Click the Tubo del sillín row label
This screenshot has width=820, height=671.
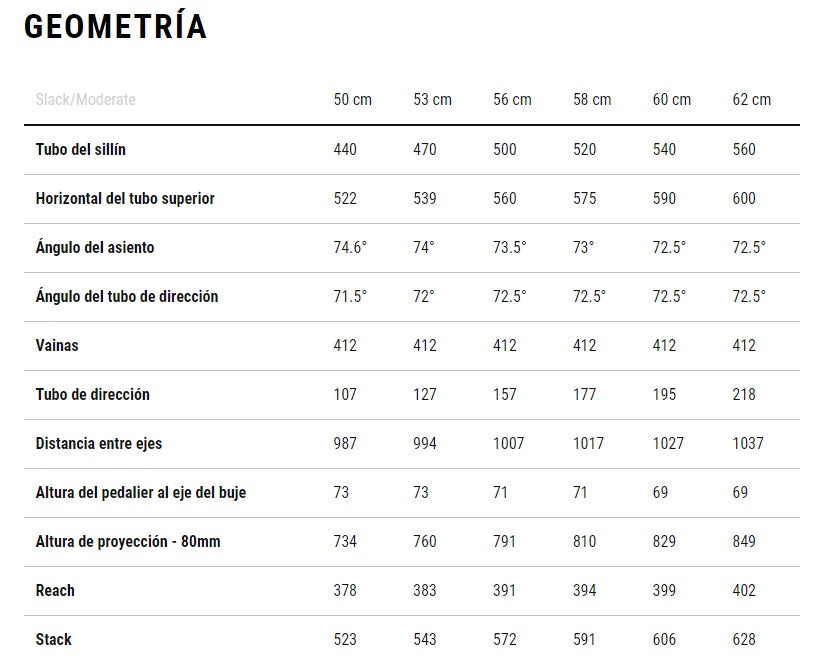pyautogui.click(x=81, y=150)
